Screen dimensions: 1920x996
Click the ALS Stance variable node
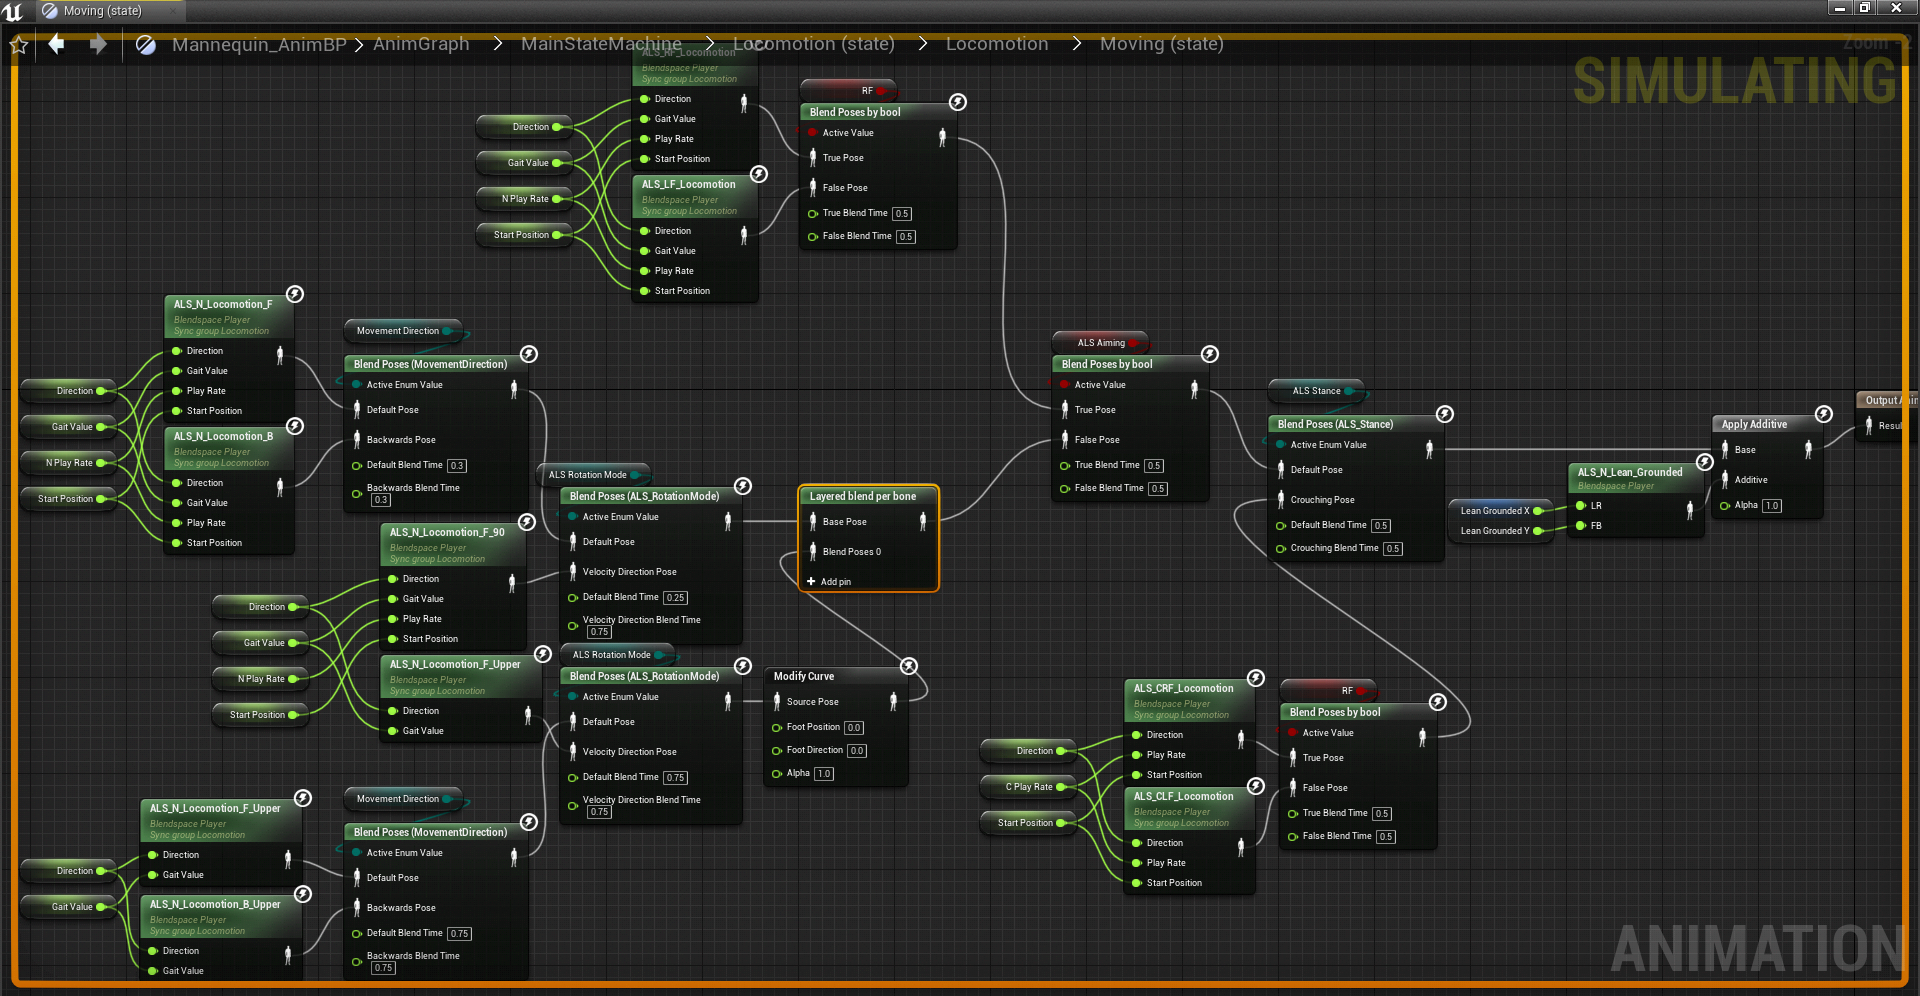click(x=1318, y=391)
